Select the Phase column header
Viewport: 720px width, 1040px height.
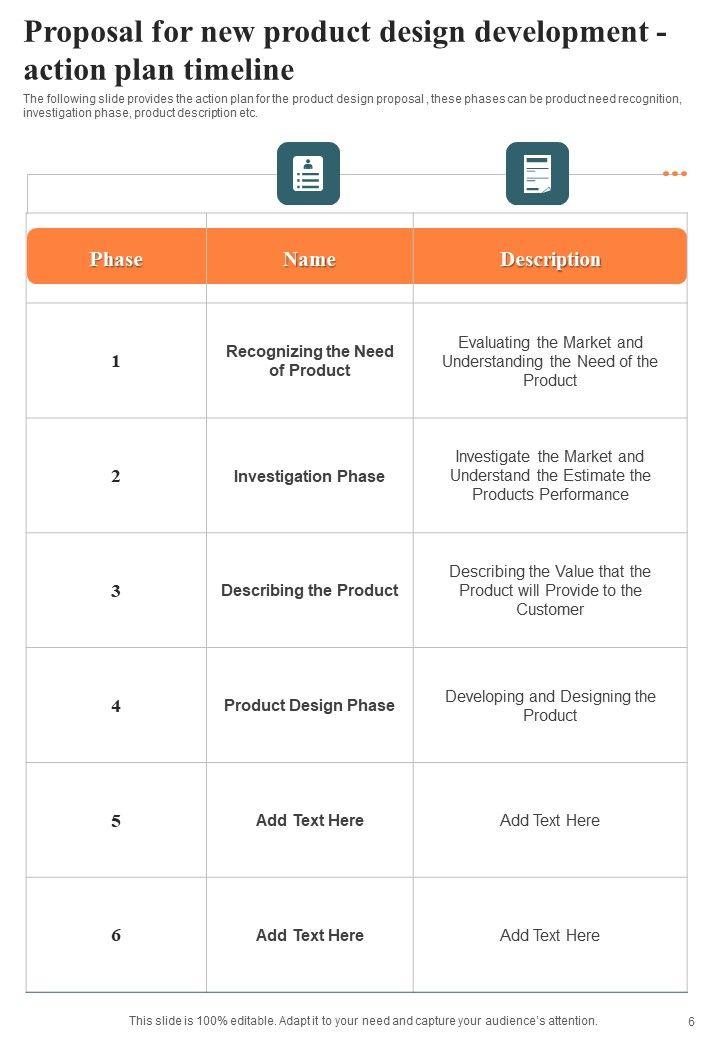[x=116, y=260]
